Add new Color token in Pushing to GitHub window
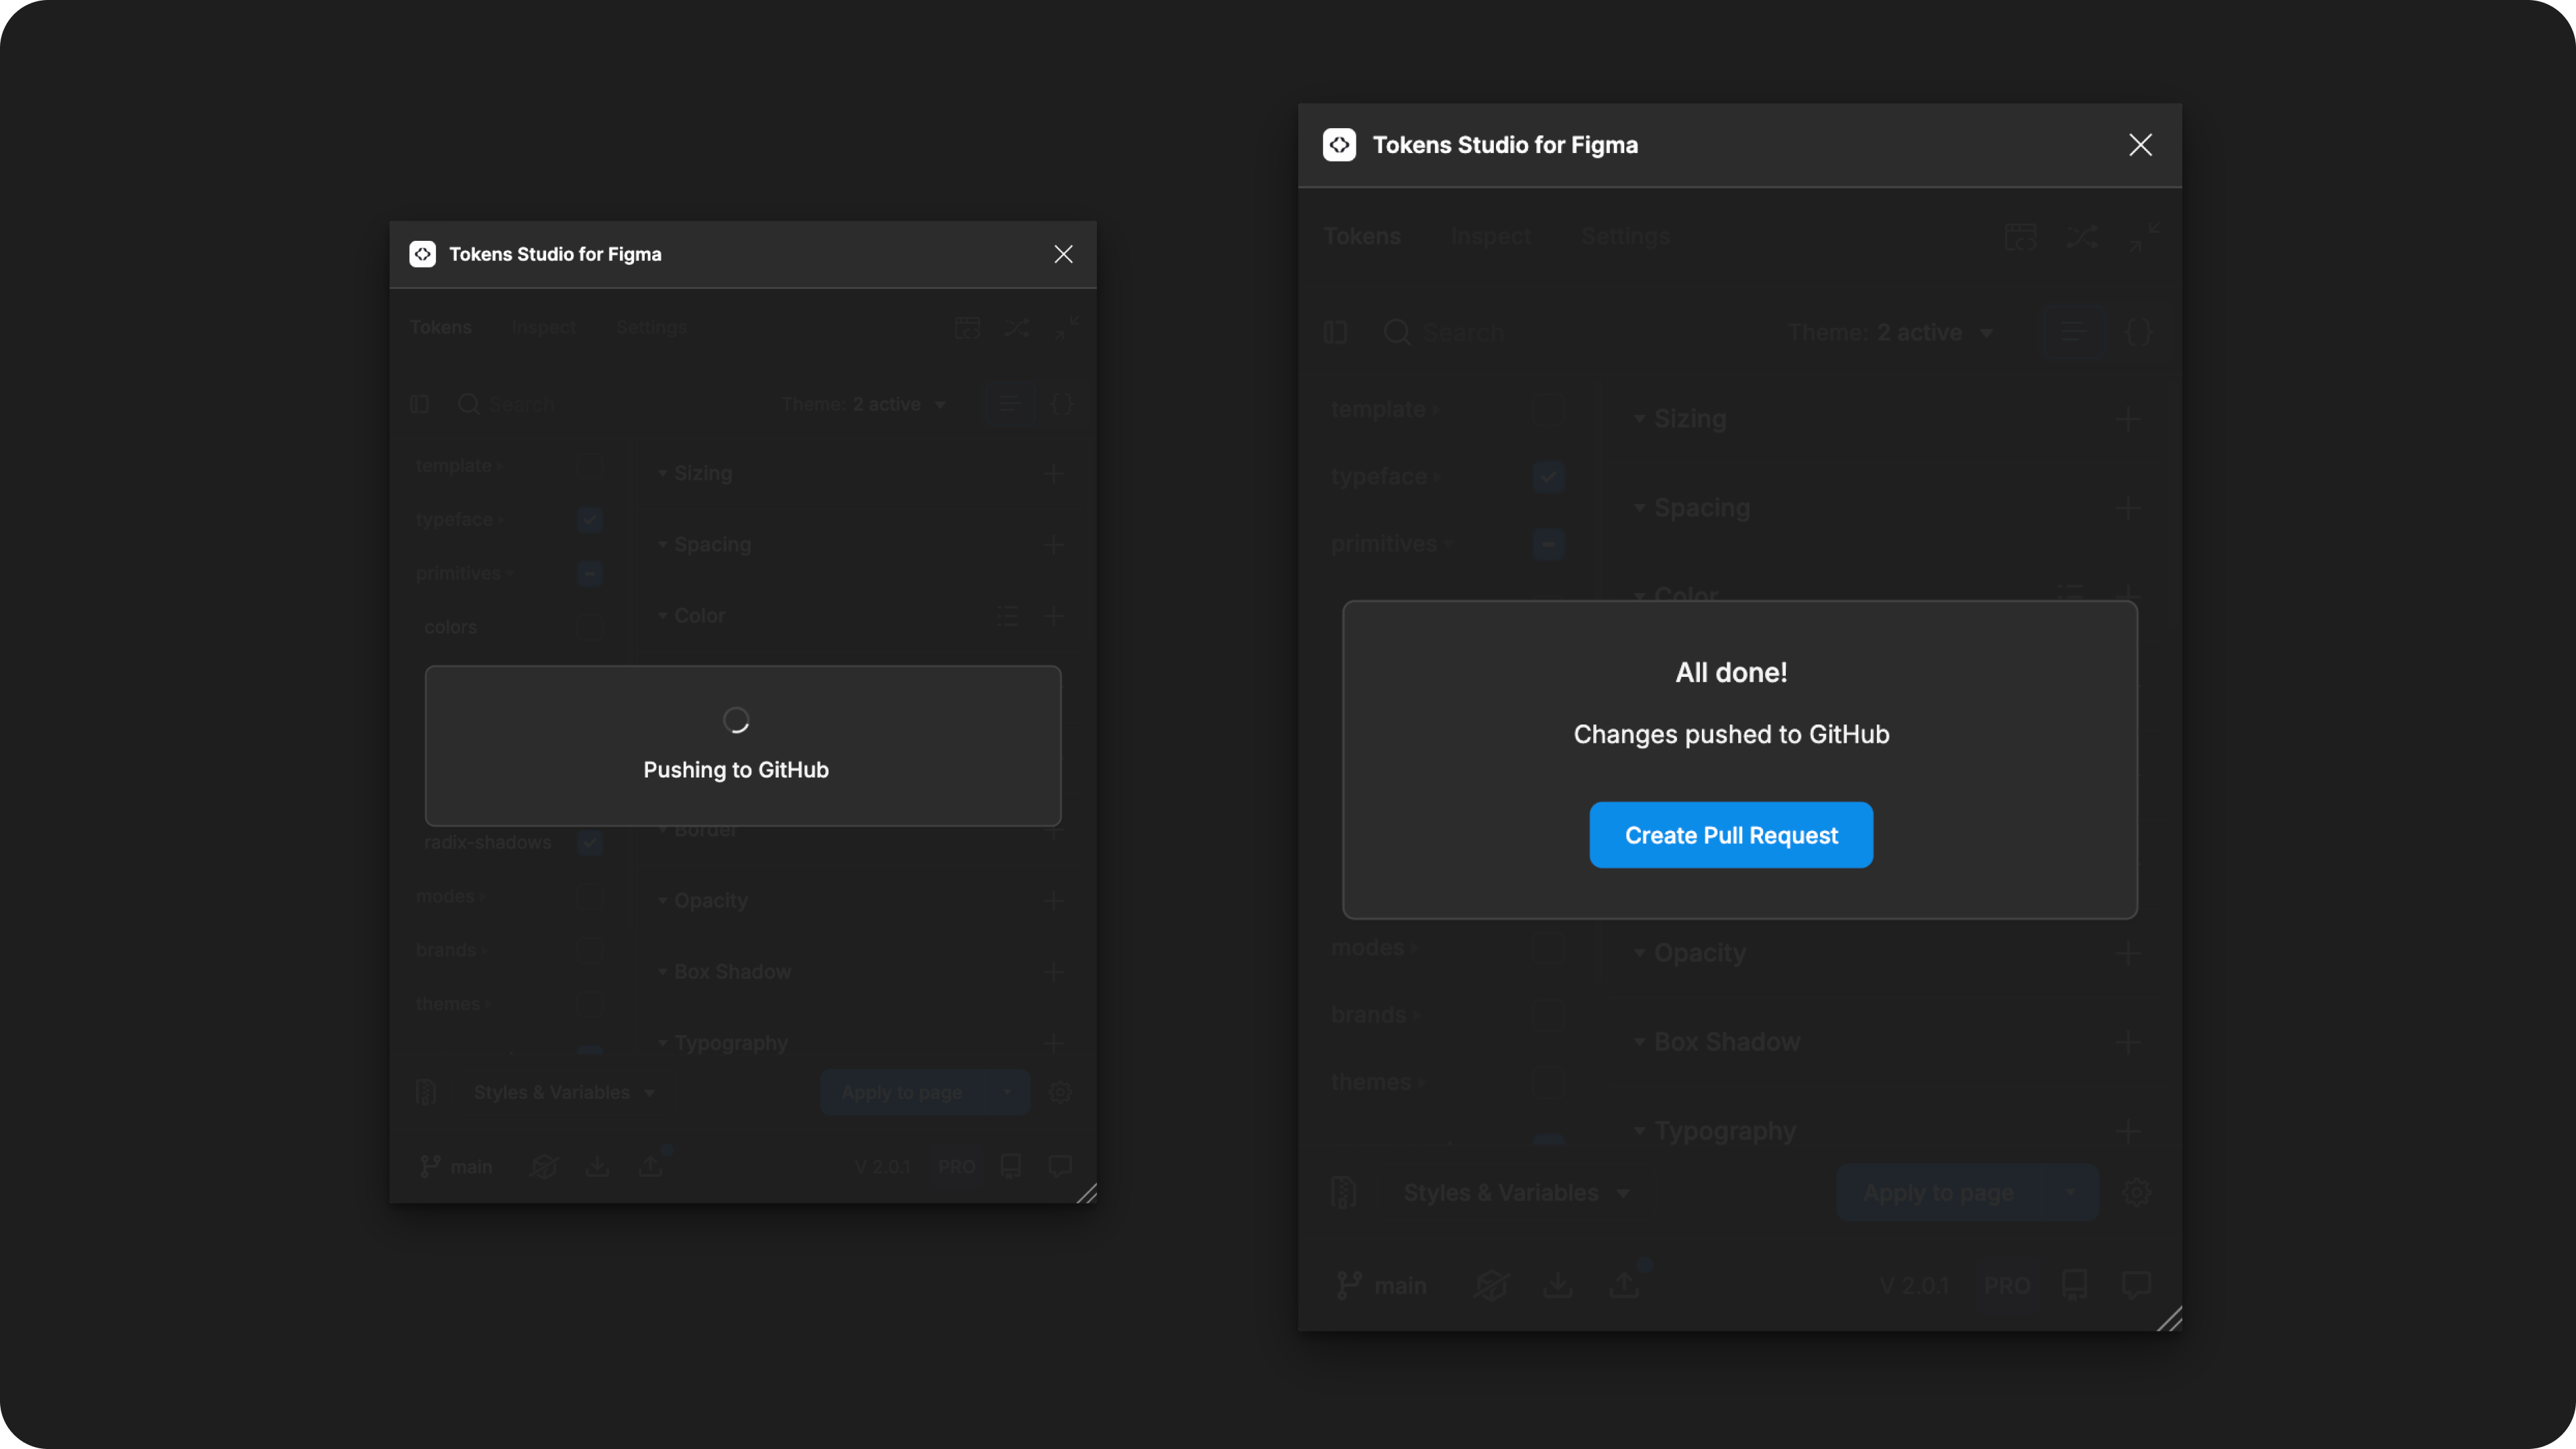The height and width of the screenshot is (1449, 2576). pos(1053,615)
